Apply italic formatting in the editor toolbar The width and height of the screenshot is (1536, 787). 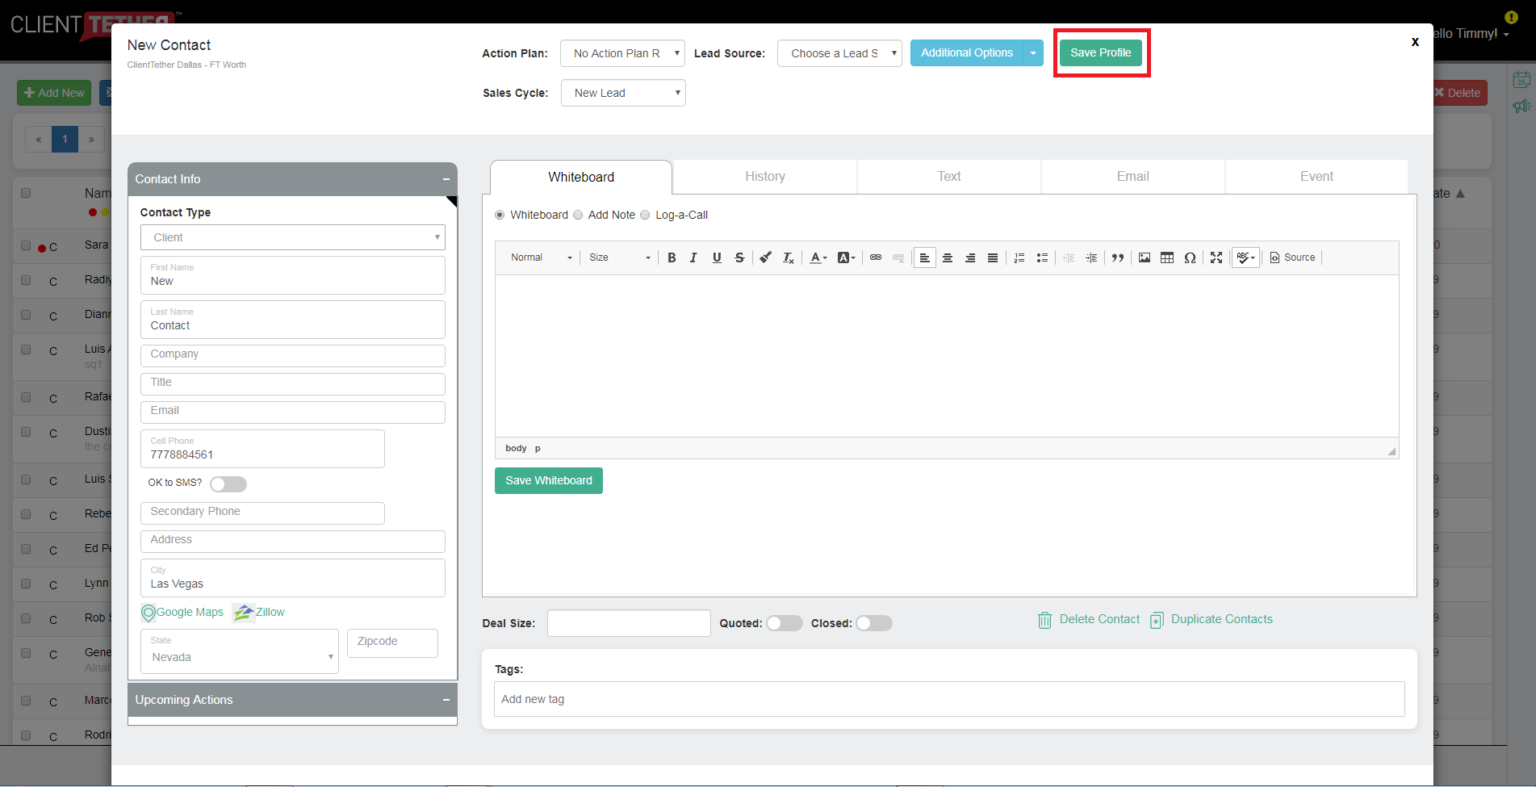[x=693, y=258]
